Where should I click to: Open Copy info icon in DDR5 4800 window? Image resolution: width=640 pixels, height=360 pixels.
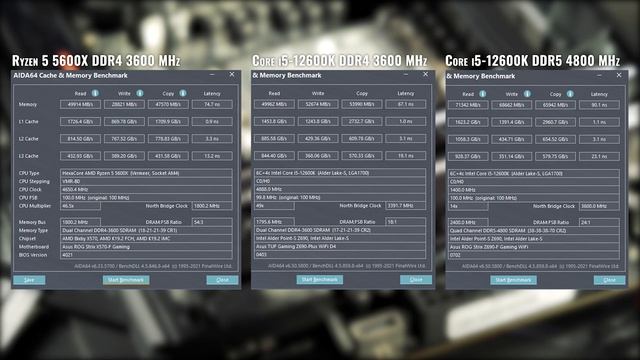point(570,94)
